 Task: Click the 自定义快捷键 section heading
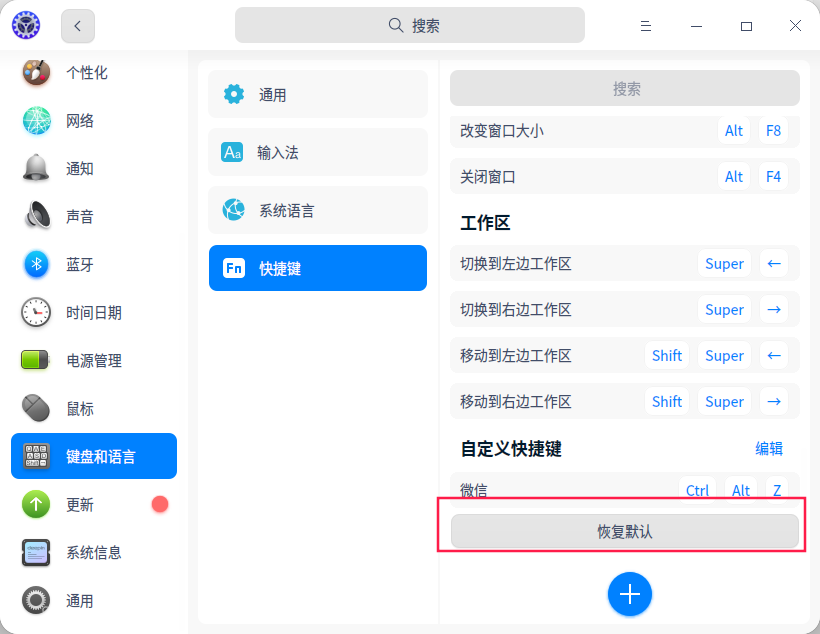511,449
